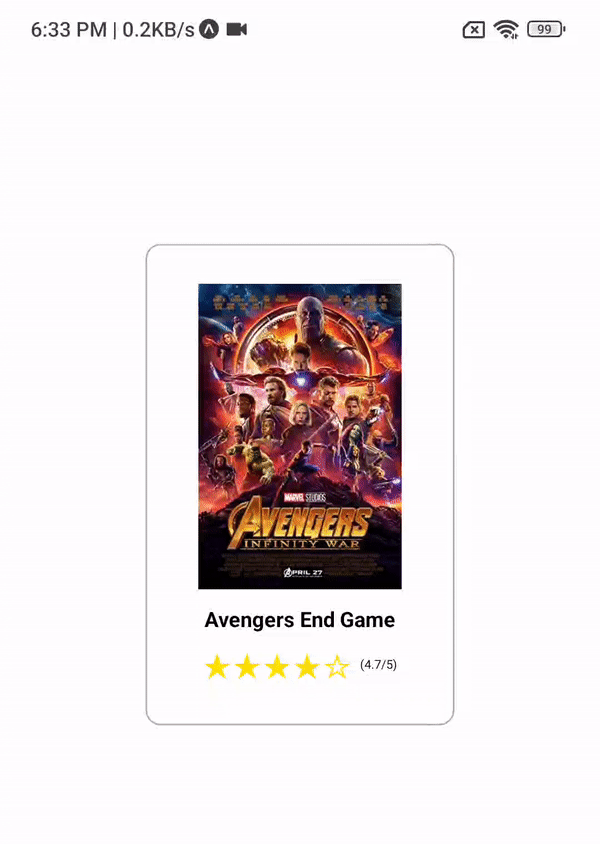Tap the 6:33 PM clock
Viewport: 600px width, 844px height.
pos(69,30)
